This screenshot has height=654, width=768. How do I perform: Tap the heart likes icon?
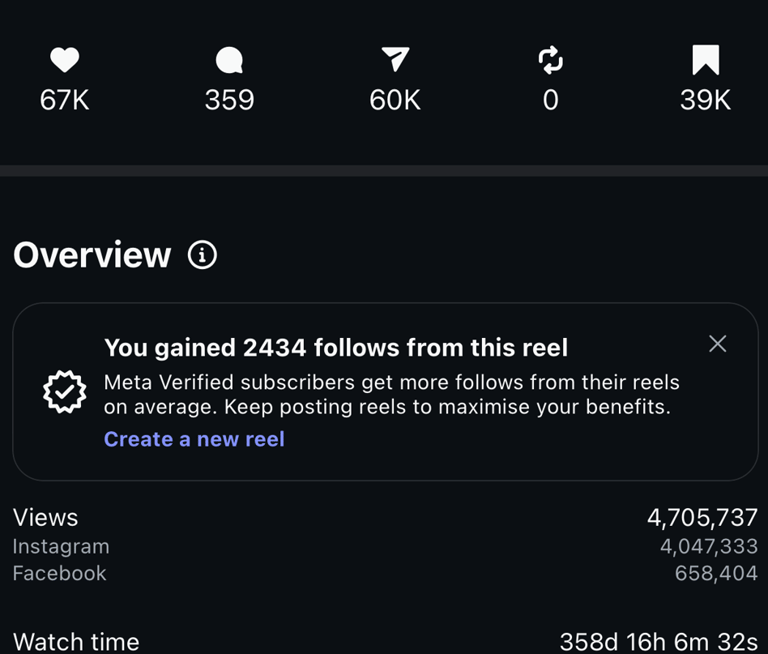pyautogui.click(x=65, y=61)
